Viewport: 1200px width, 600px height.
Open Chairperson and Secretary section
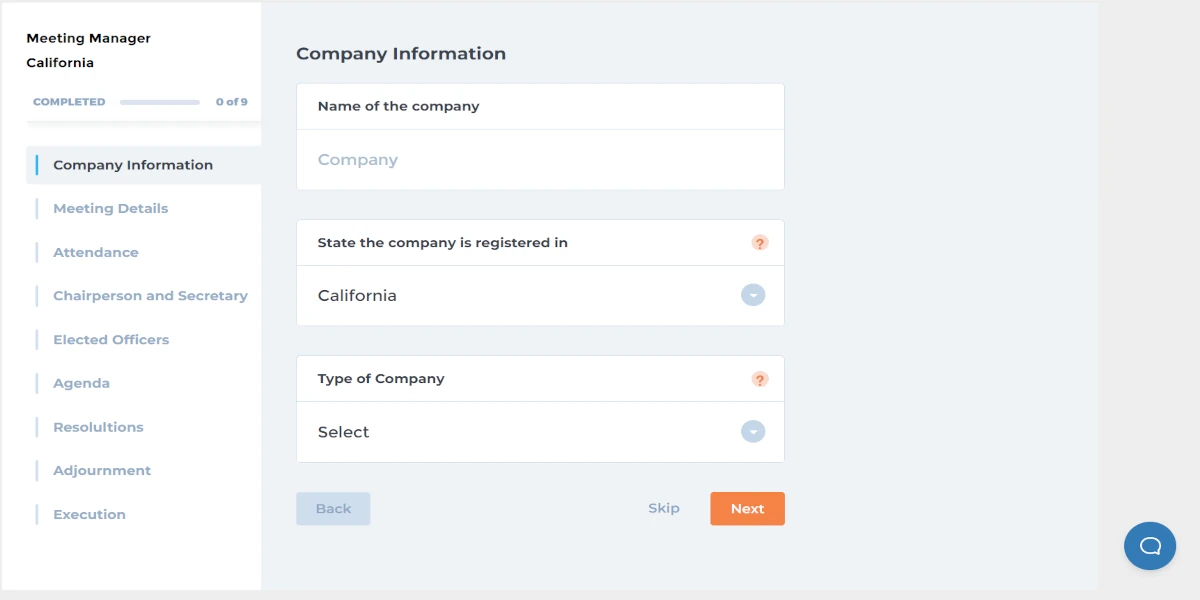[x=150, y=296]
